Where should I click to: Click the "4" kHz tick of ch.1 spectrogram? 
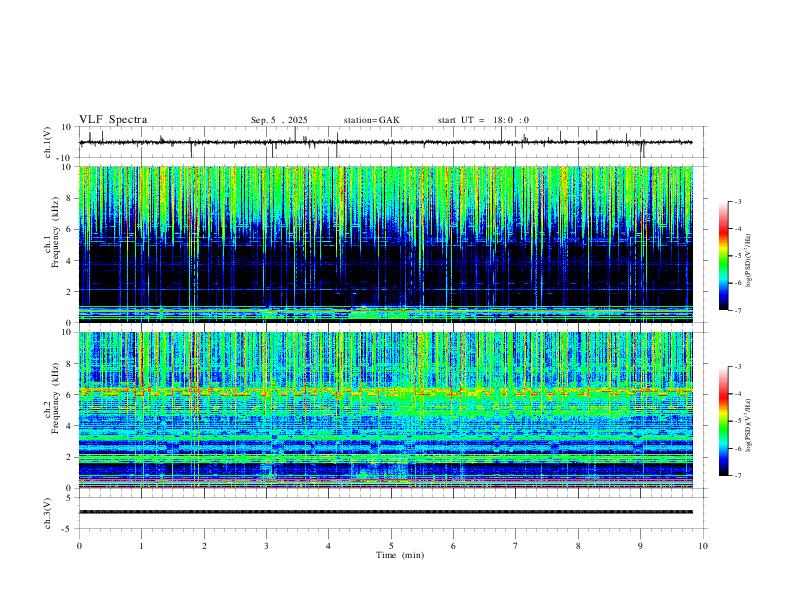tap(70, 261)
